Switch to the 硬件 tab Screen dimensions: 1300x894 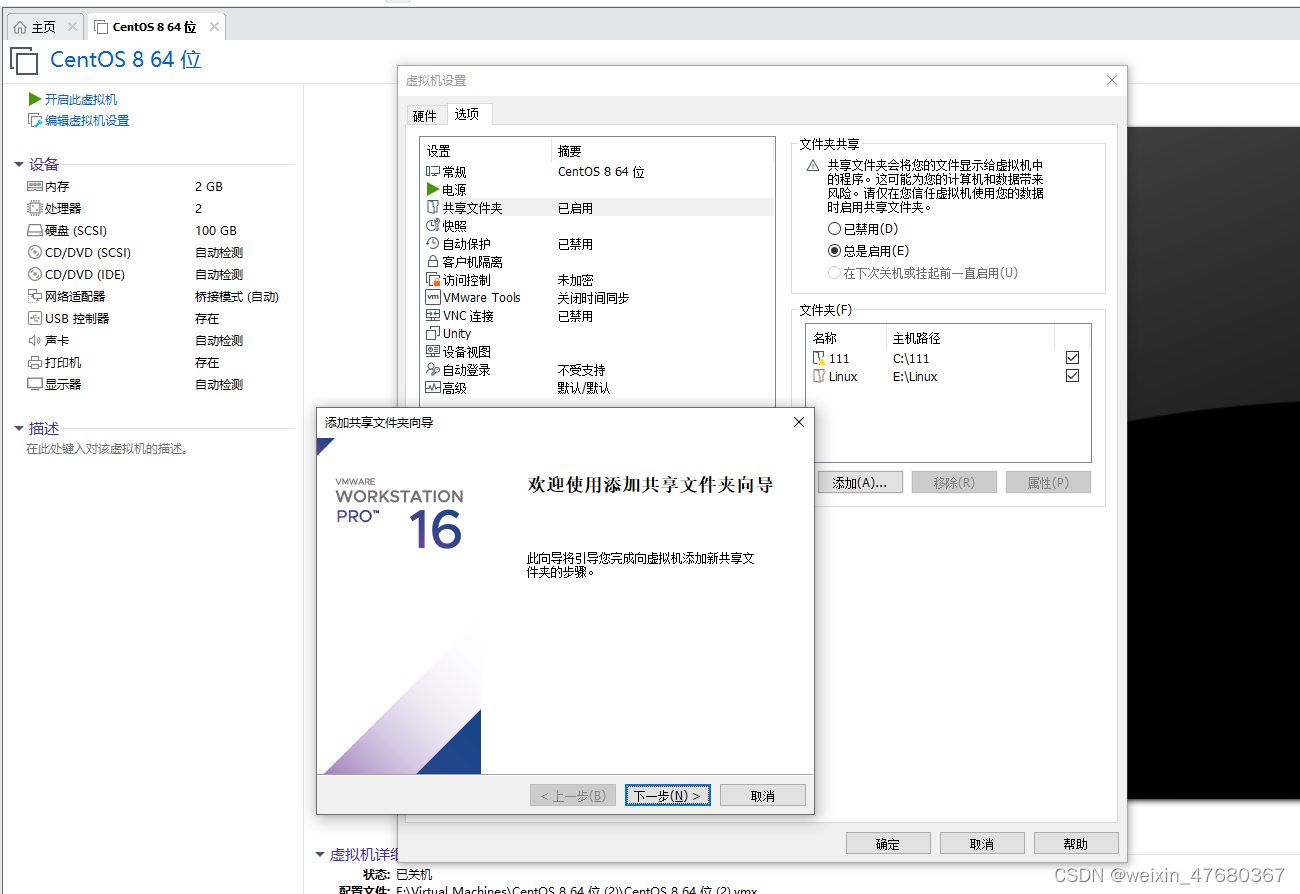click(x=425, y=116)
